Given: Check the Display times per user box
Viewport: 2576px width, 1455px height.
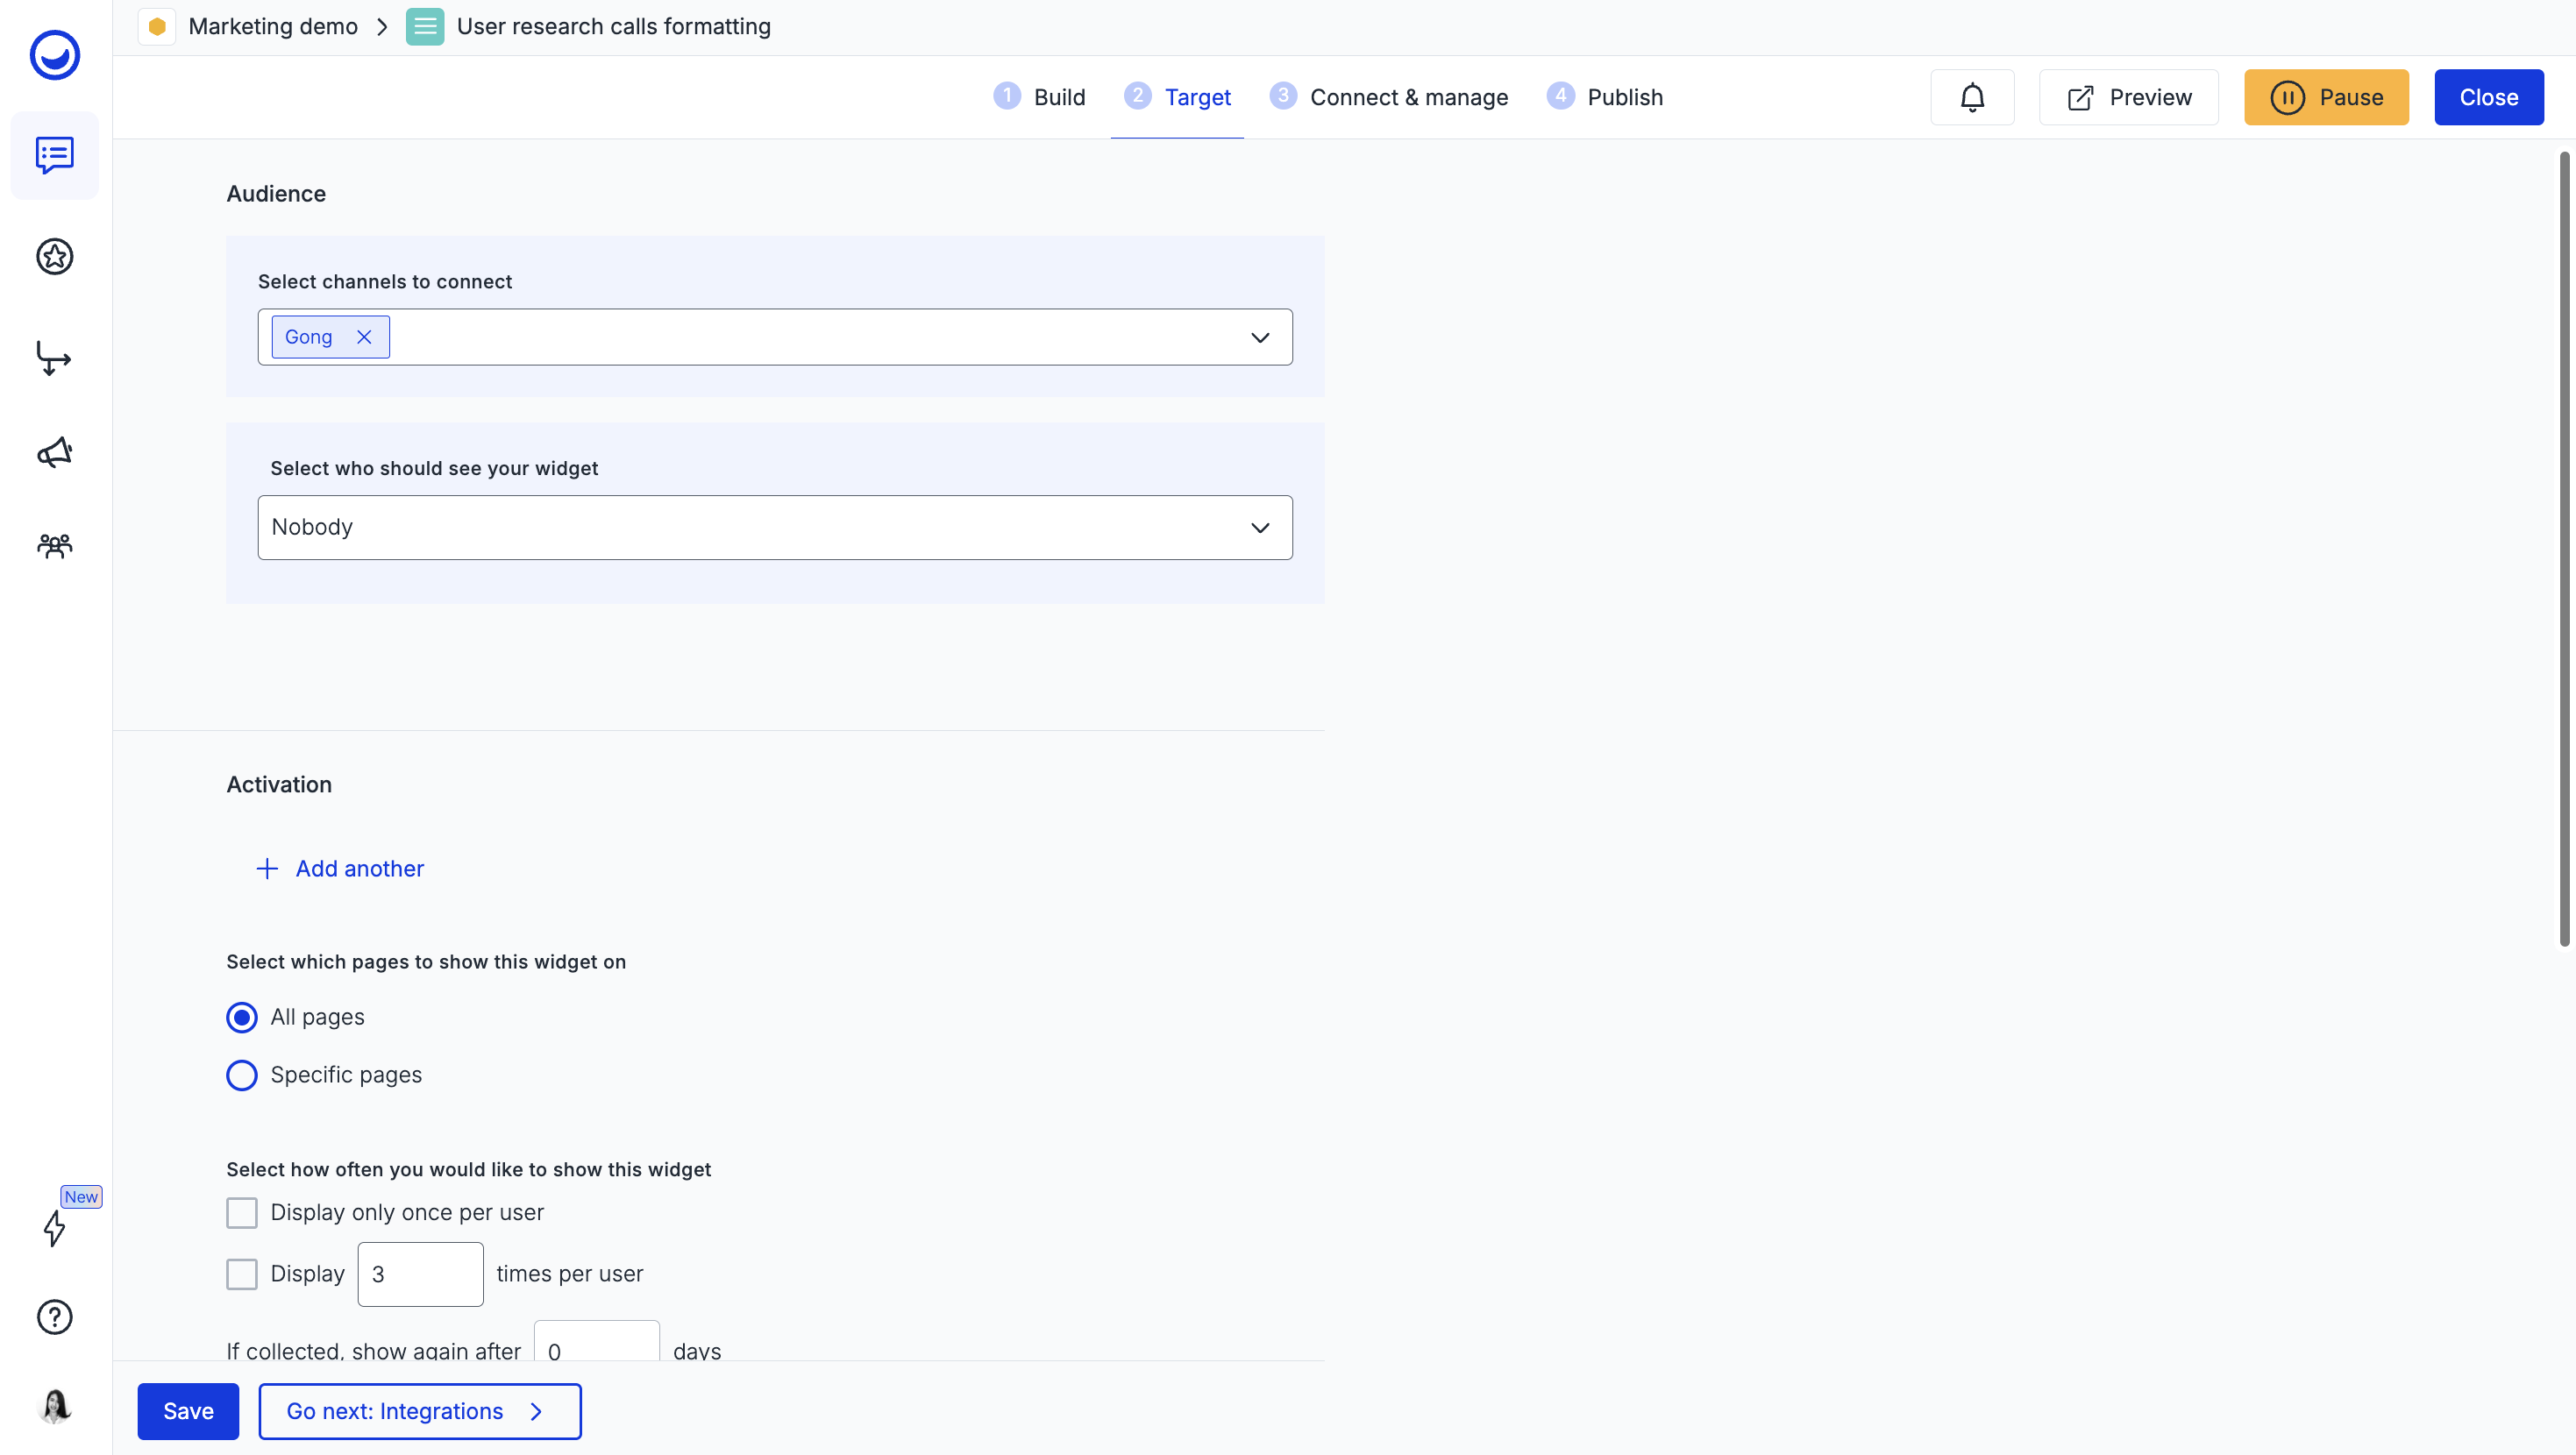Looking at the screenshot, I should click(241, 1274).
